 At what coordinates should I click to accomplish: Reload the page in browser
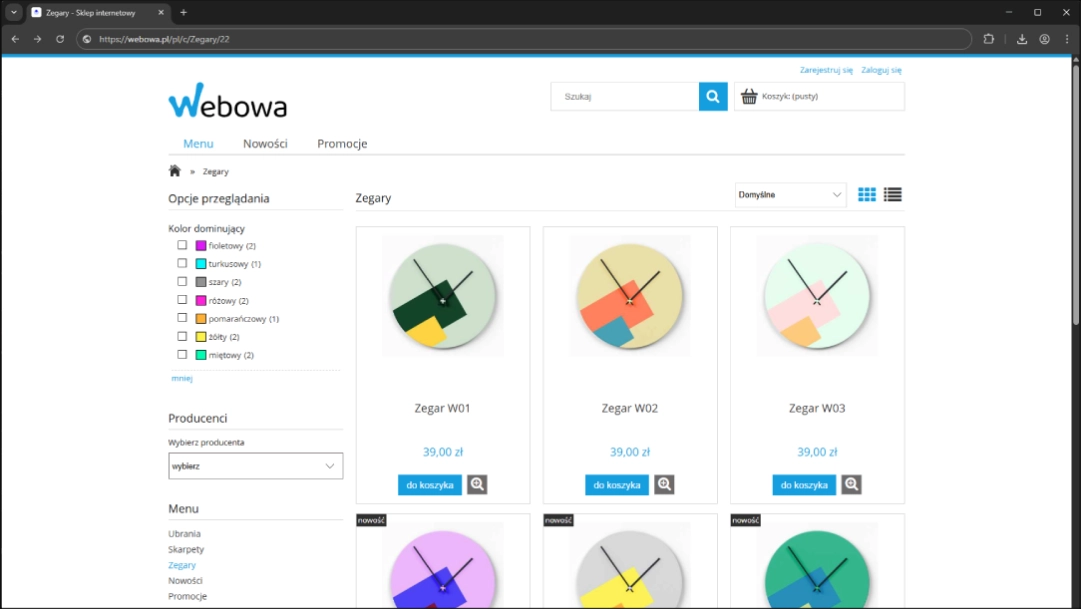click(x=60, y=39)
